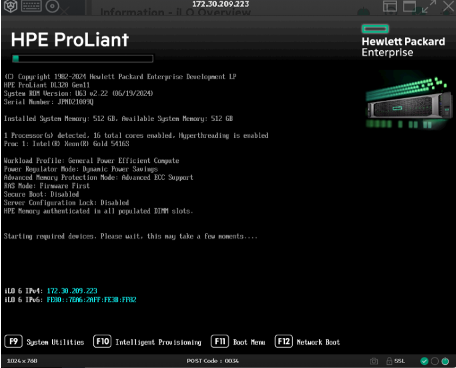Click the F9 System Utilities key

13,341
